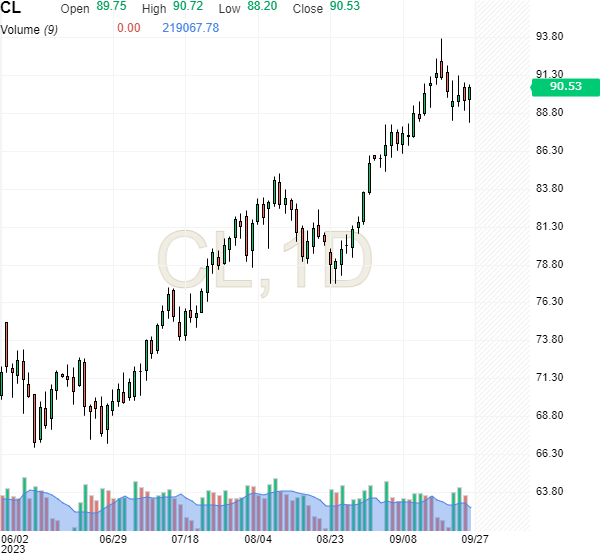
Task: Click the 73.80 price axis label
Action: [x=549, y=339]
